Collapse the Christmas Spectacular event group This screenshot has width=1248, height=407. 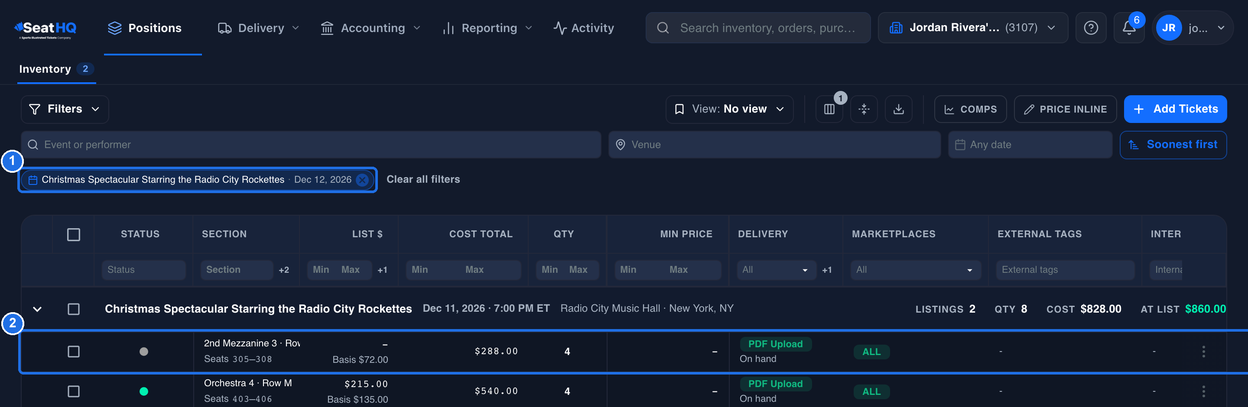[x=37, y=309]
